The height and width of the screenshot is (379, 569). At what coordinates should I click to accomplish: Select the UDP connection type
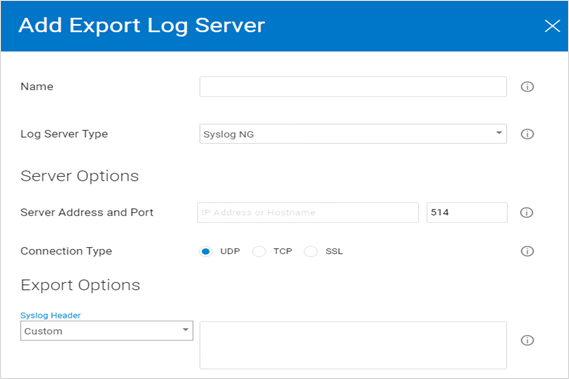click(206, 251)
